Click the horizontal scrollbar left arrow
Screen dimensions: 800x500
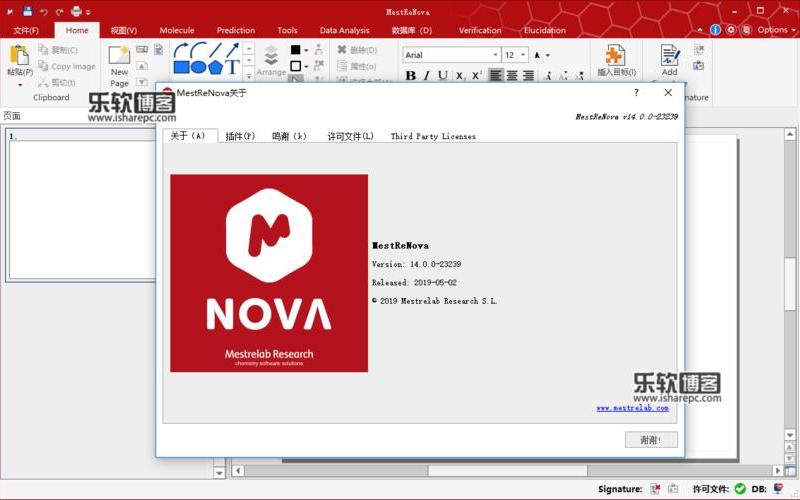(x=238, y=470)
